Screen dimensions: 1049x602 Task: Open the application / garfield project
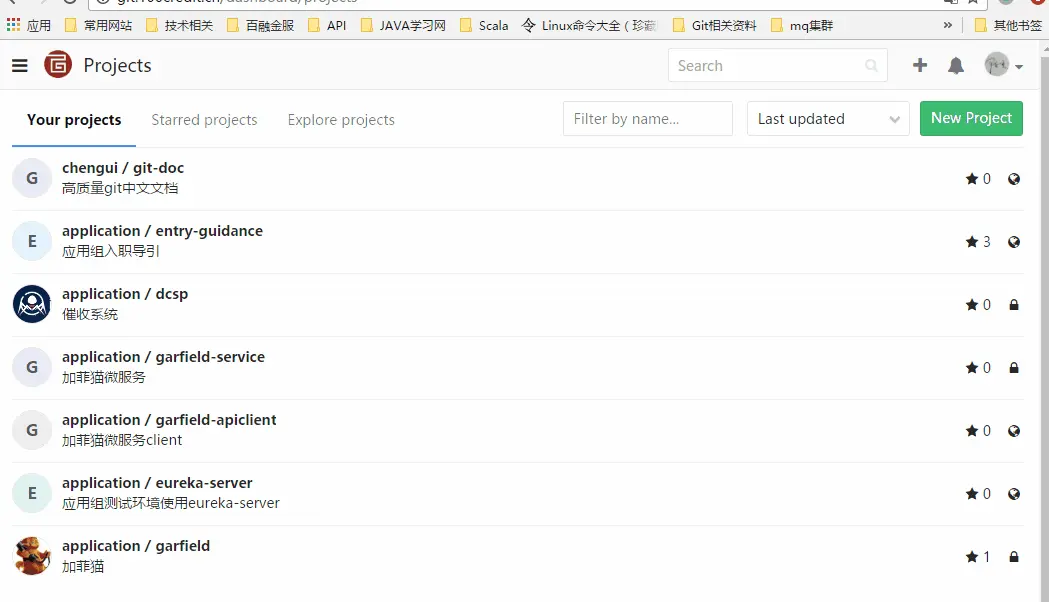click(136, 546)
